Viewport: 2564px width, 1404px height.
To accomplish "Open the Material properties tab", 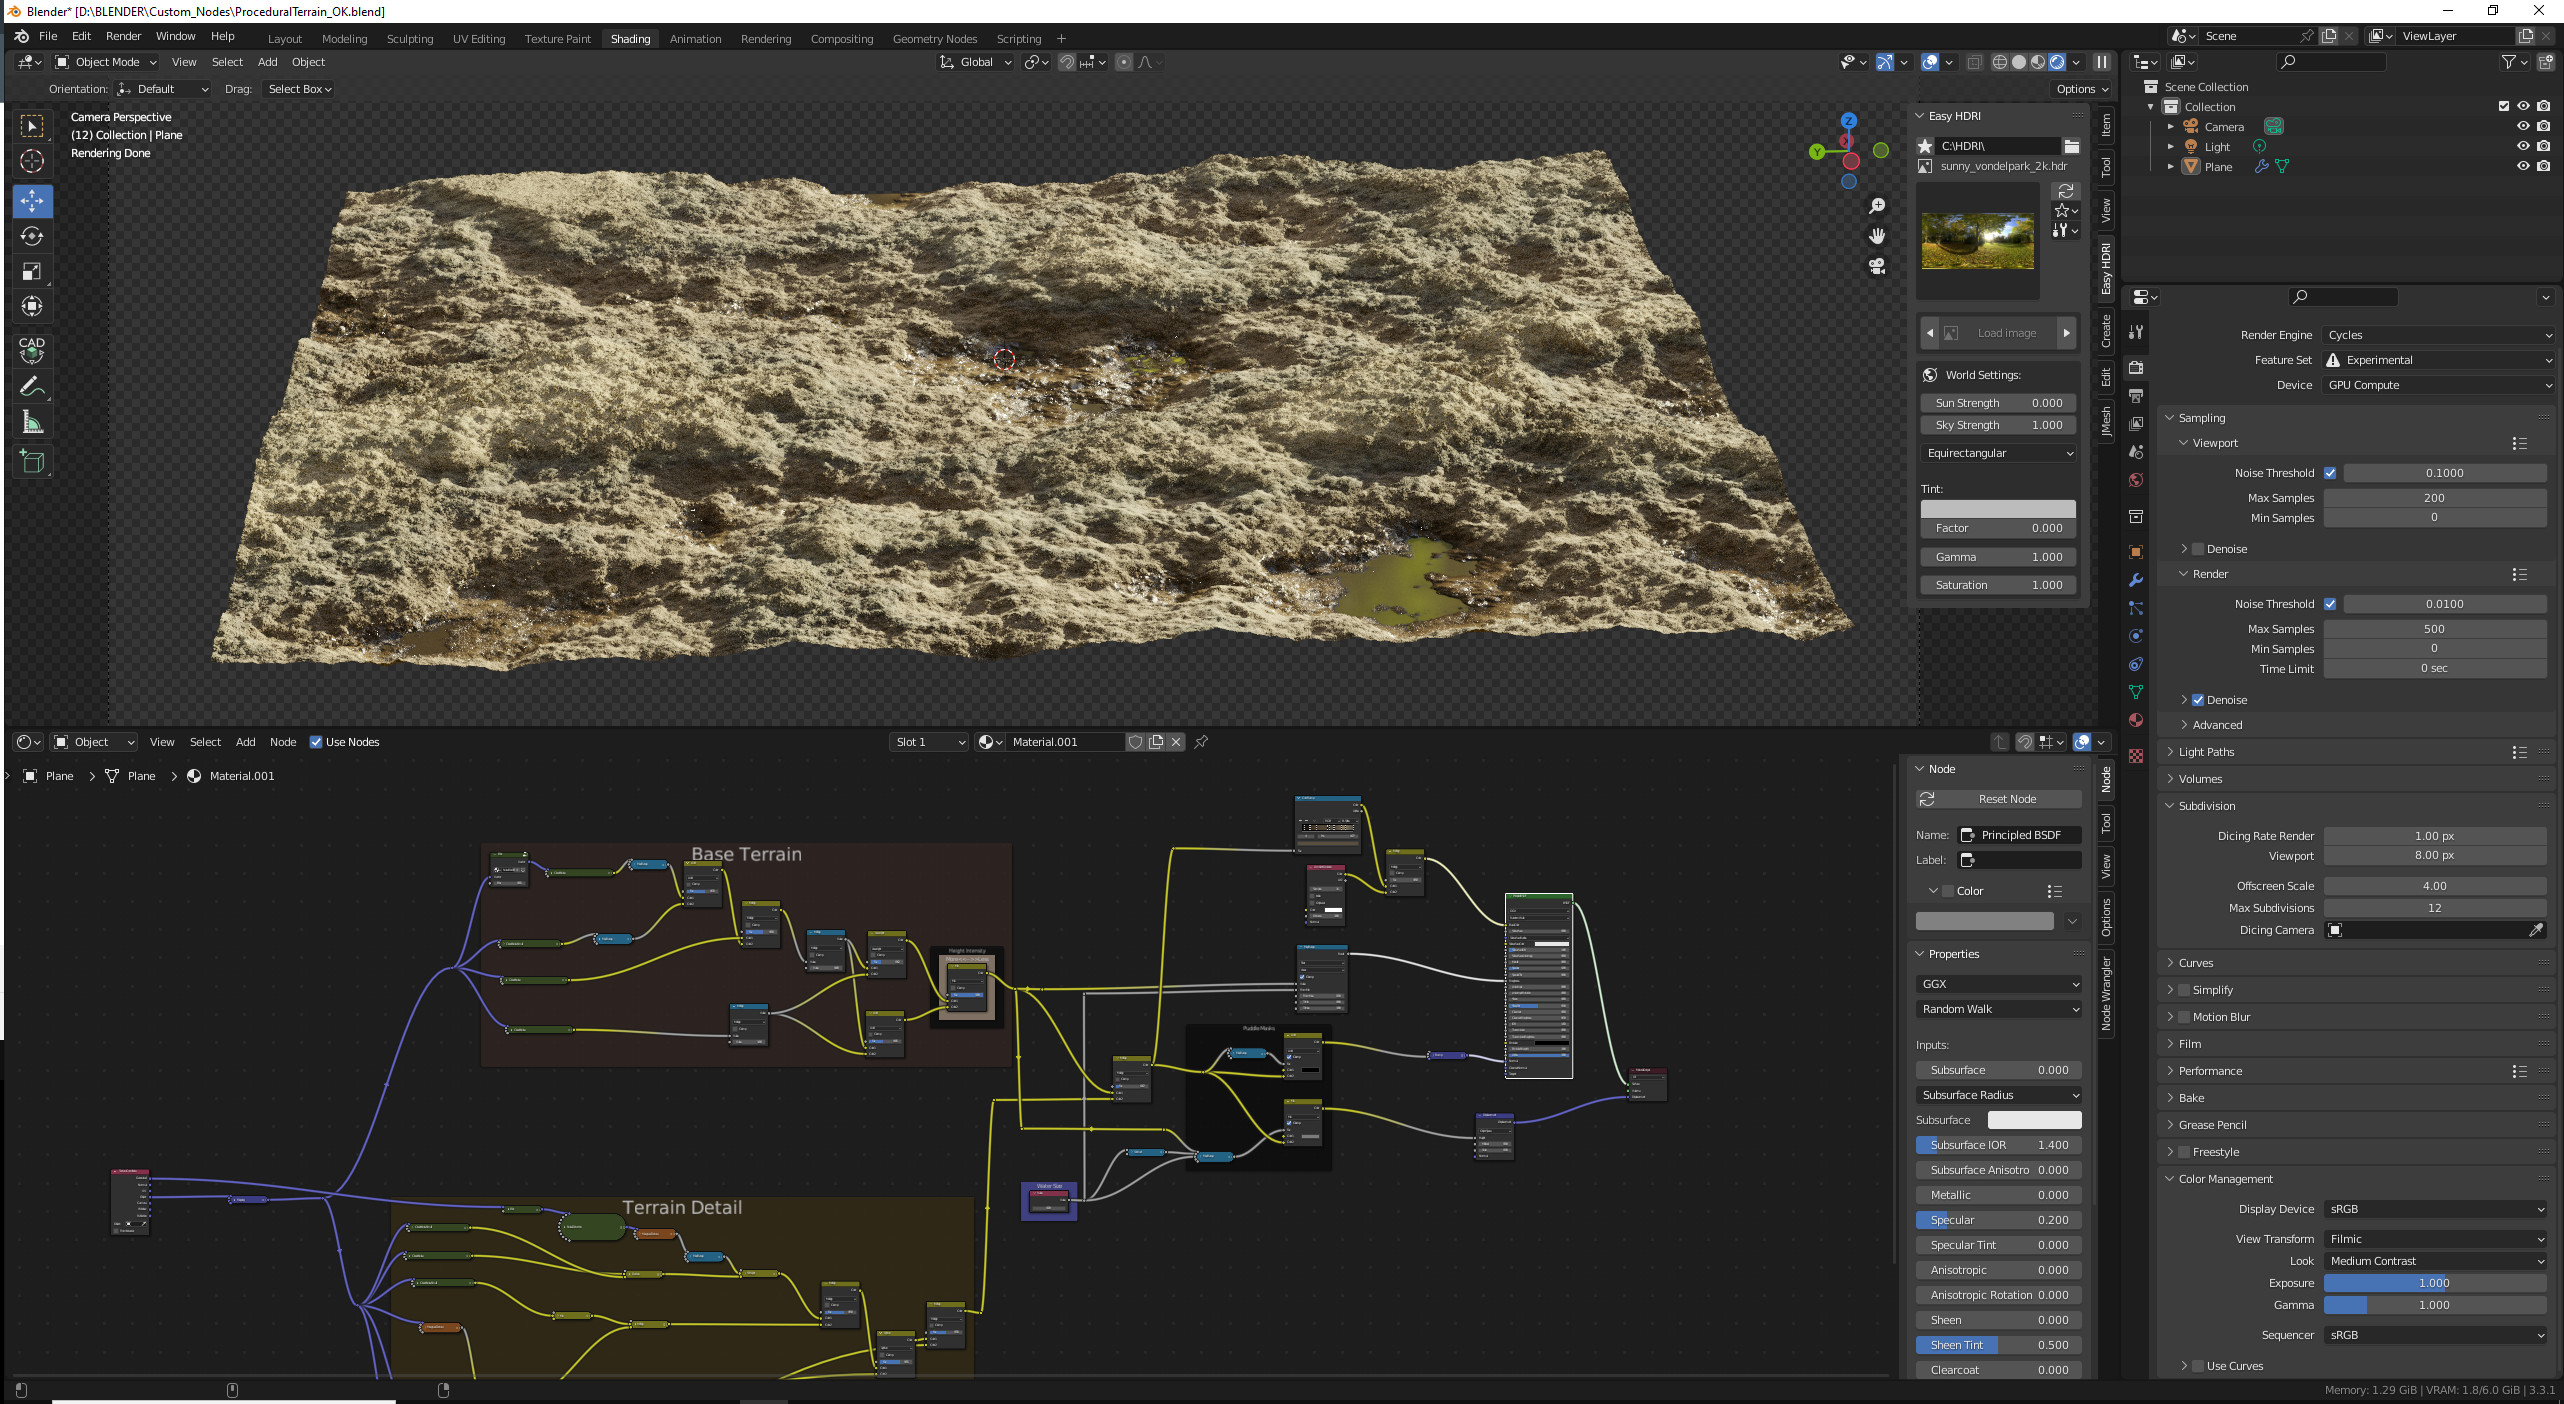I will [2136, 720].
